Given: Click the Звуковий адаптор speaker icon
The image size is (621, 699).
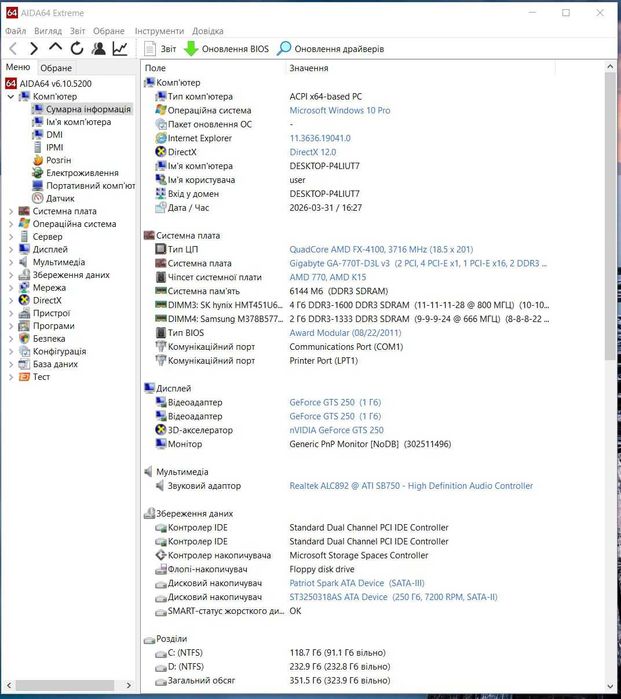Looking at the screenshot, I should pos(160,486).
